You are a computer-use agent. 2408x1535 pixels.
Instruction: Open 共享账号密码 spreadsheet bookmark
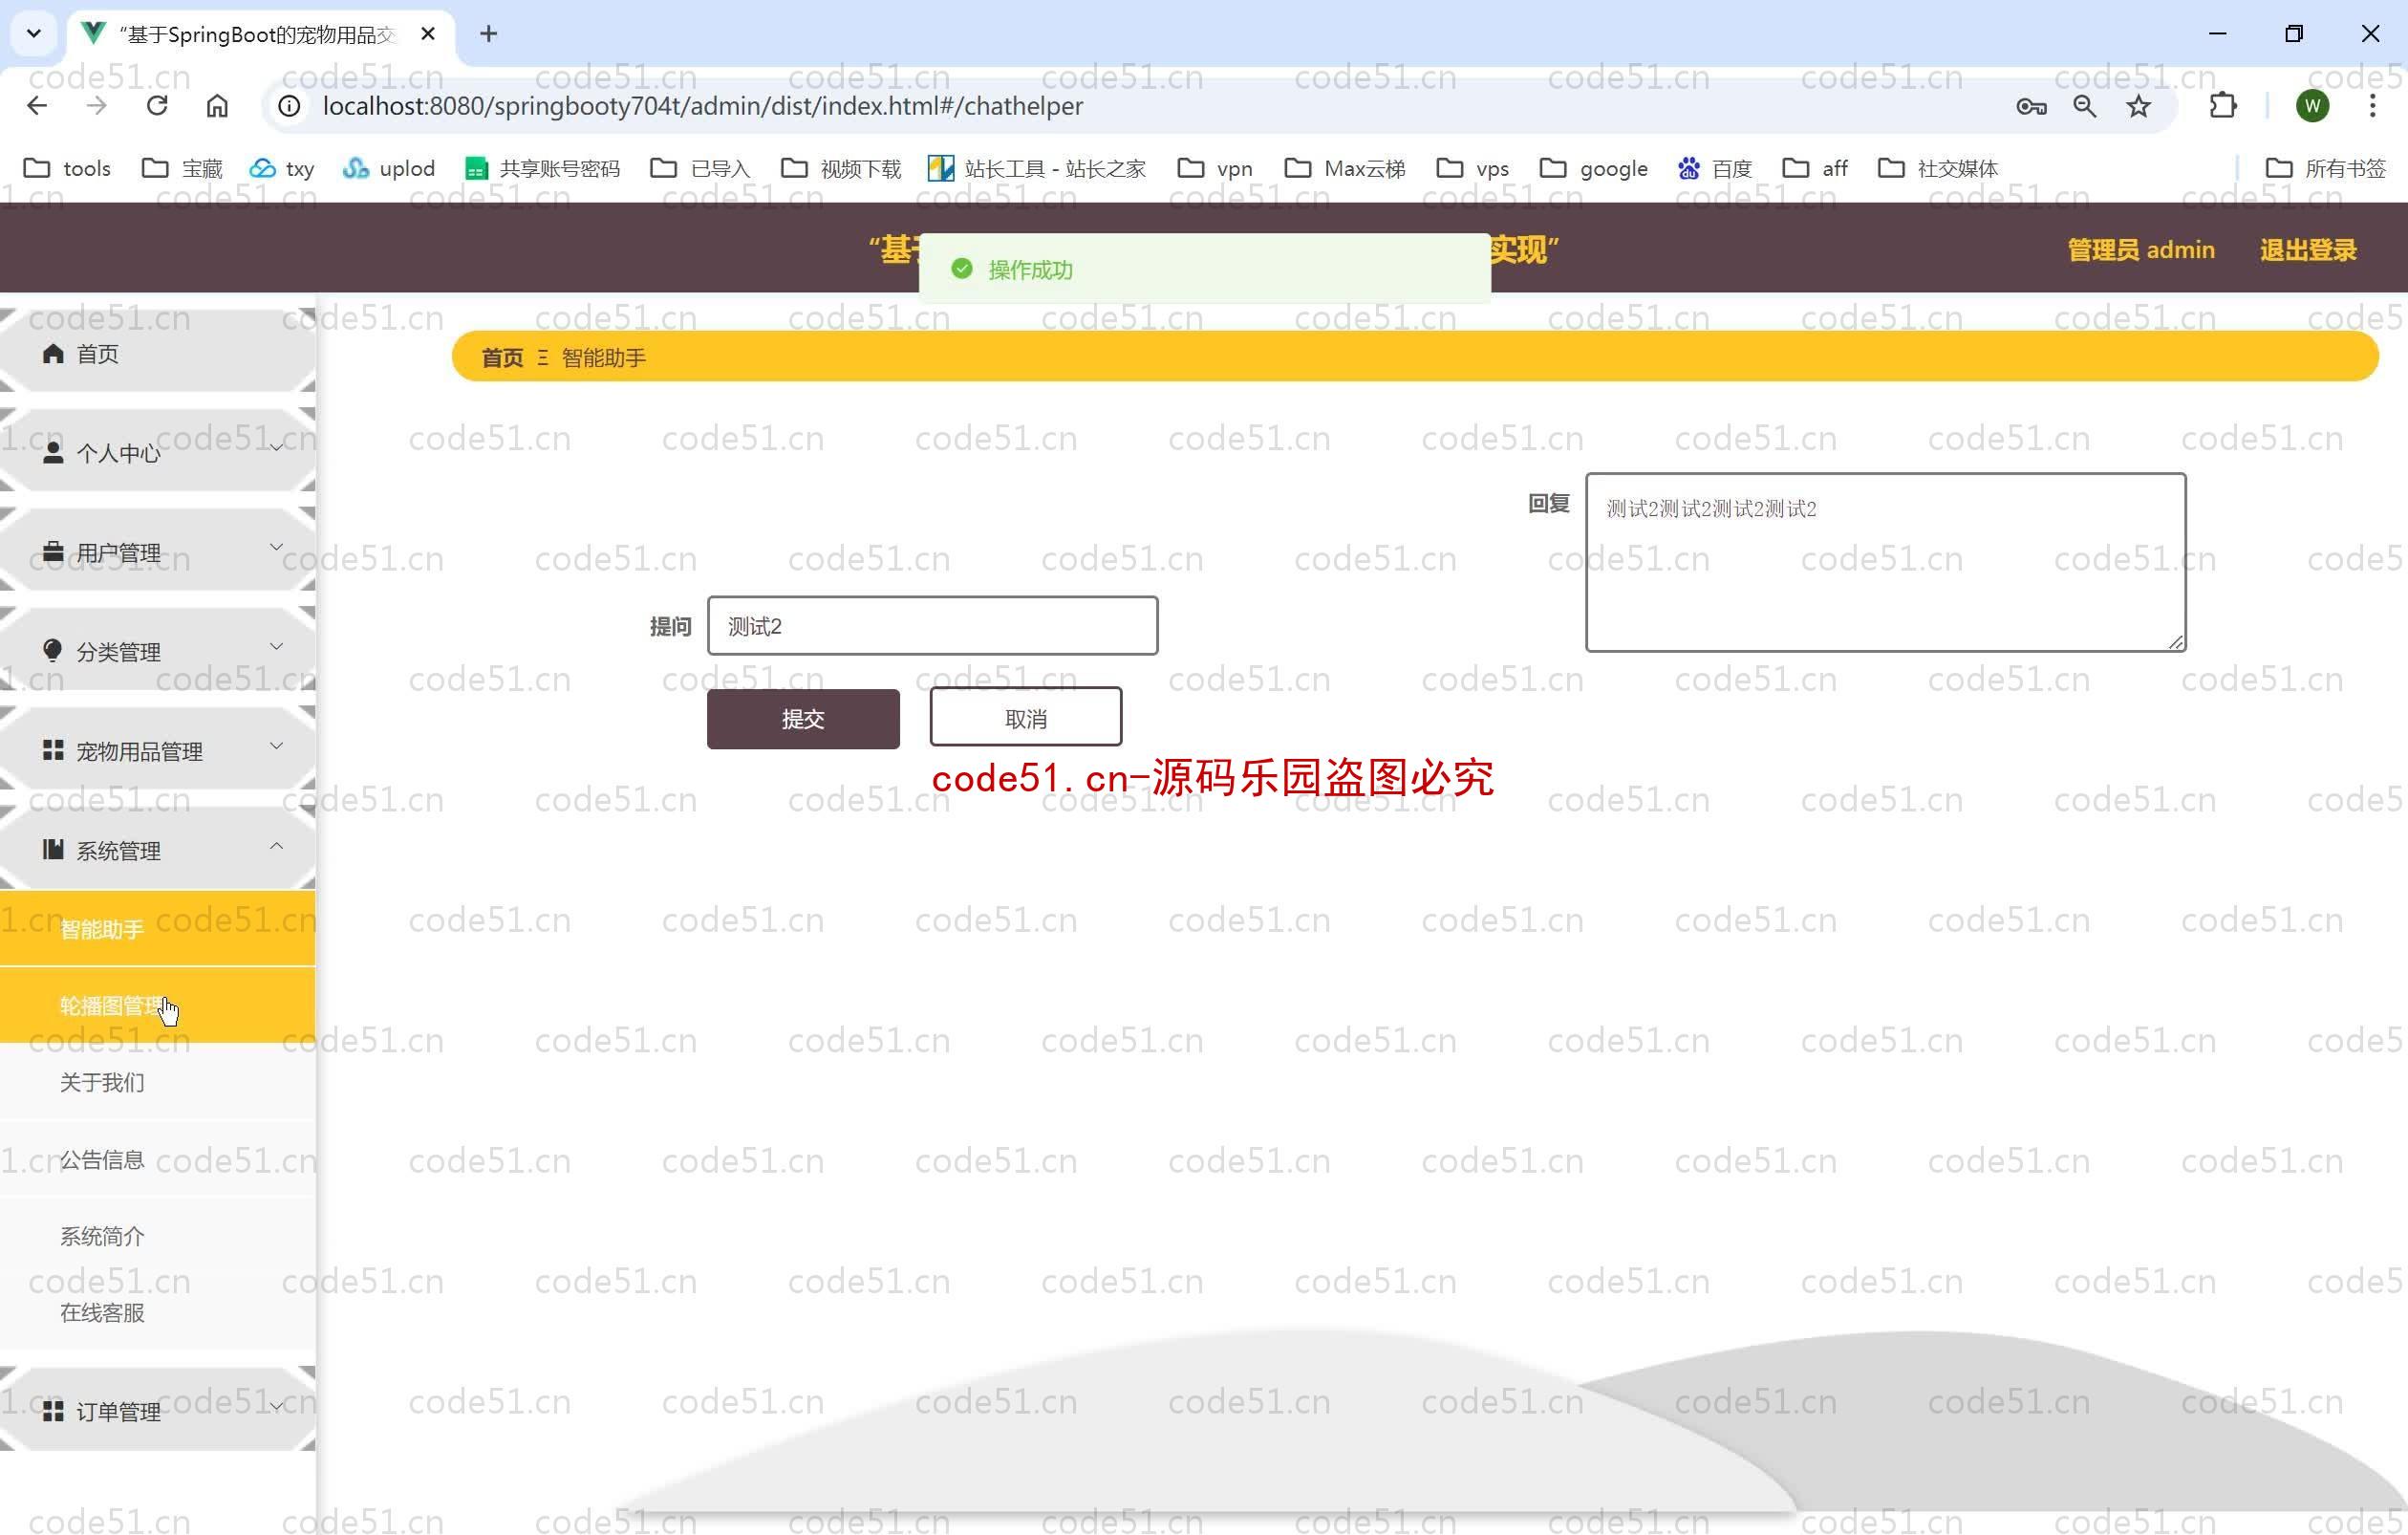pyautogui.click(x=542, y=168)
